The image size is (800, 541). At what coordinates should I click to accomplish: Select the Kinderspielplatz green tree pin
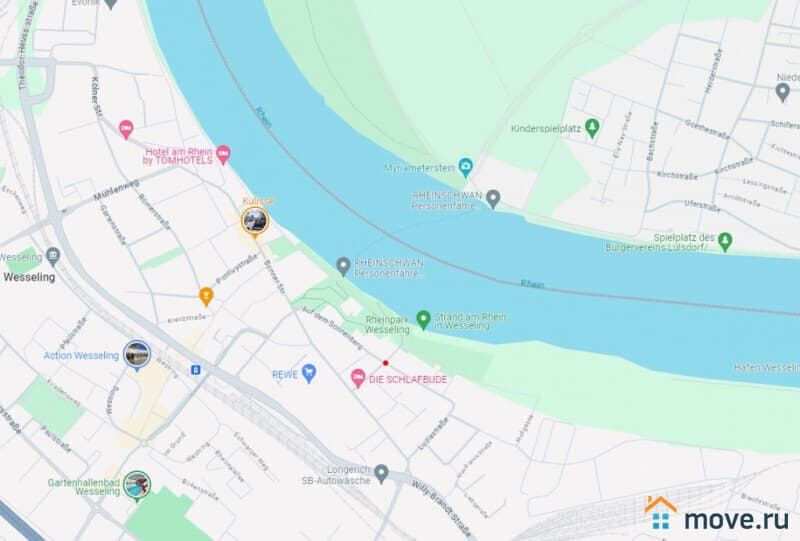pyautogui.click(x=592, y=128)
